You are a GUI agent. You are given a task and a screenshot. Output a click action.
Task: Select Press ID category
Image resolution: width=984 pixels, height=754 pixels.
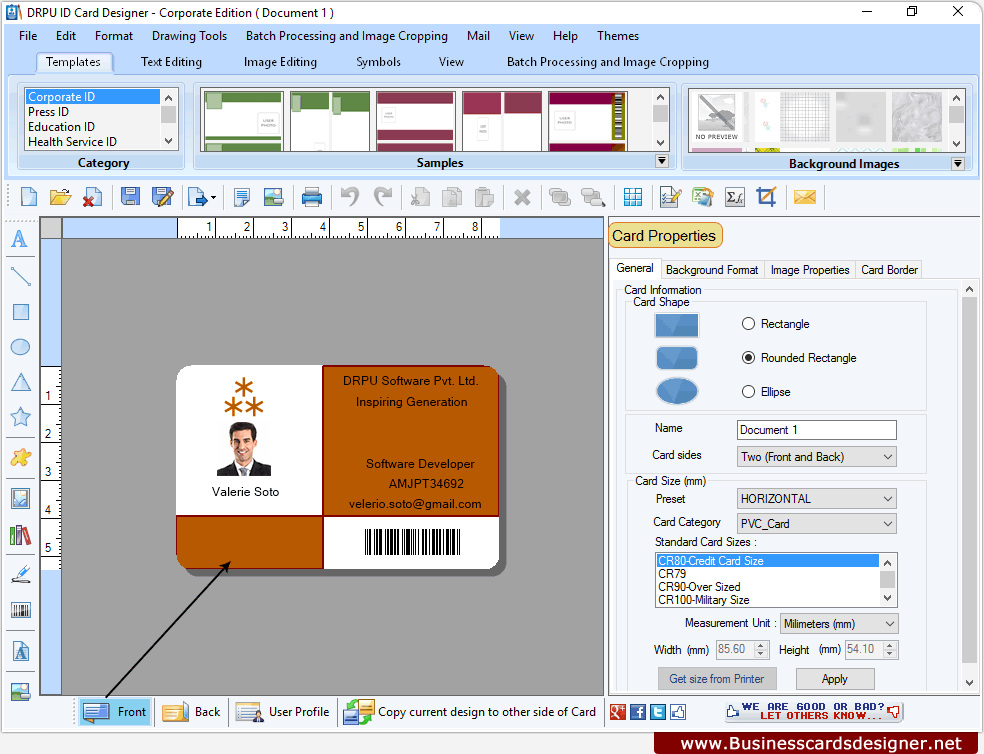[x=93, y=112]
